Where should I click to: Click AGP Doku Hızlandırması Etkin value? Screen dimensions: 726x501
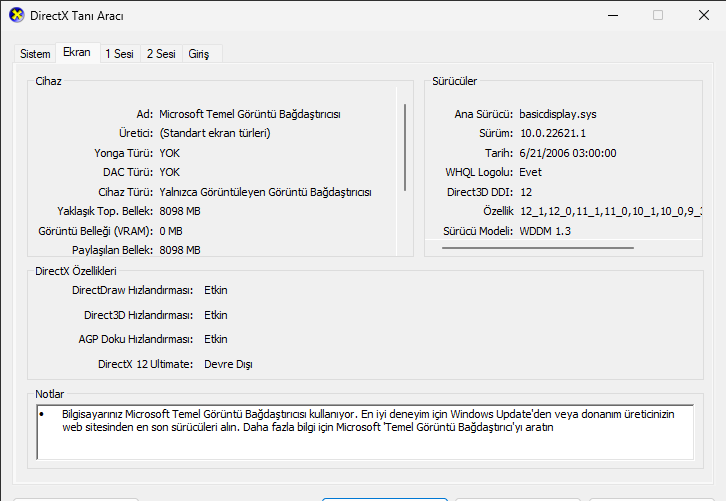pyautogui.click(x=216, y=339)
